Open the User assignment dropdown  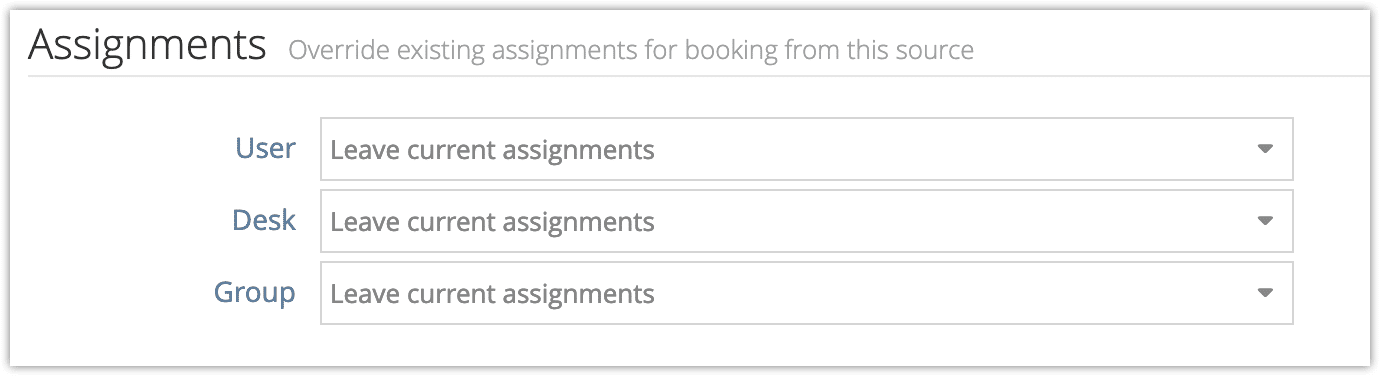tap(807, 149)
